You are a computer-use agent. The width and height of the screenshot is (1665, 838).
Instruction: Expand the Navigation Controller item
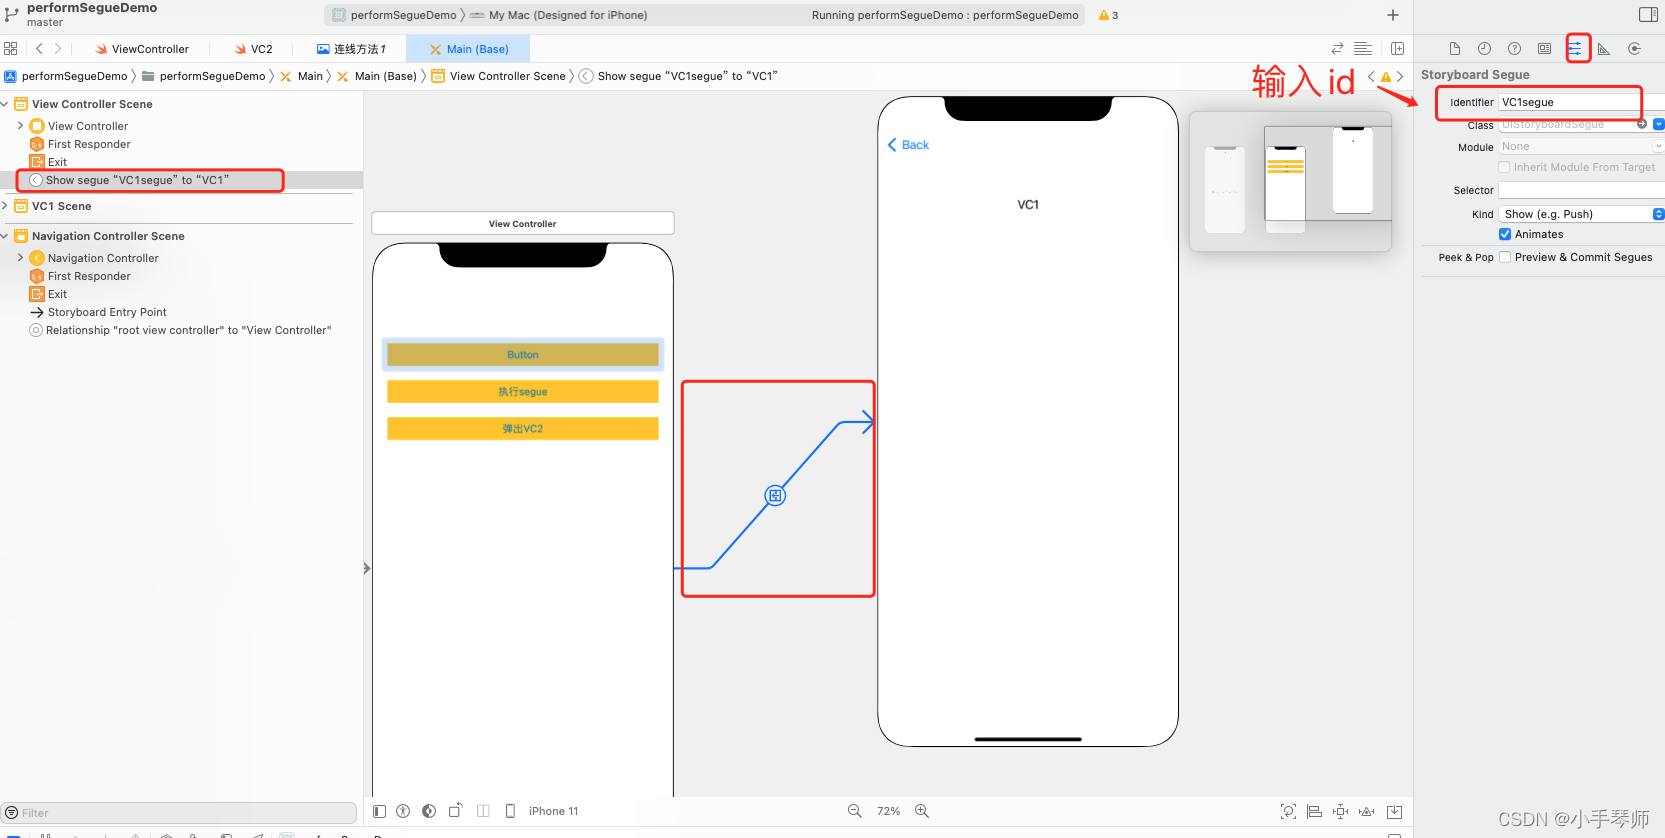(x=20, y=258)
